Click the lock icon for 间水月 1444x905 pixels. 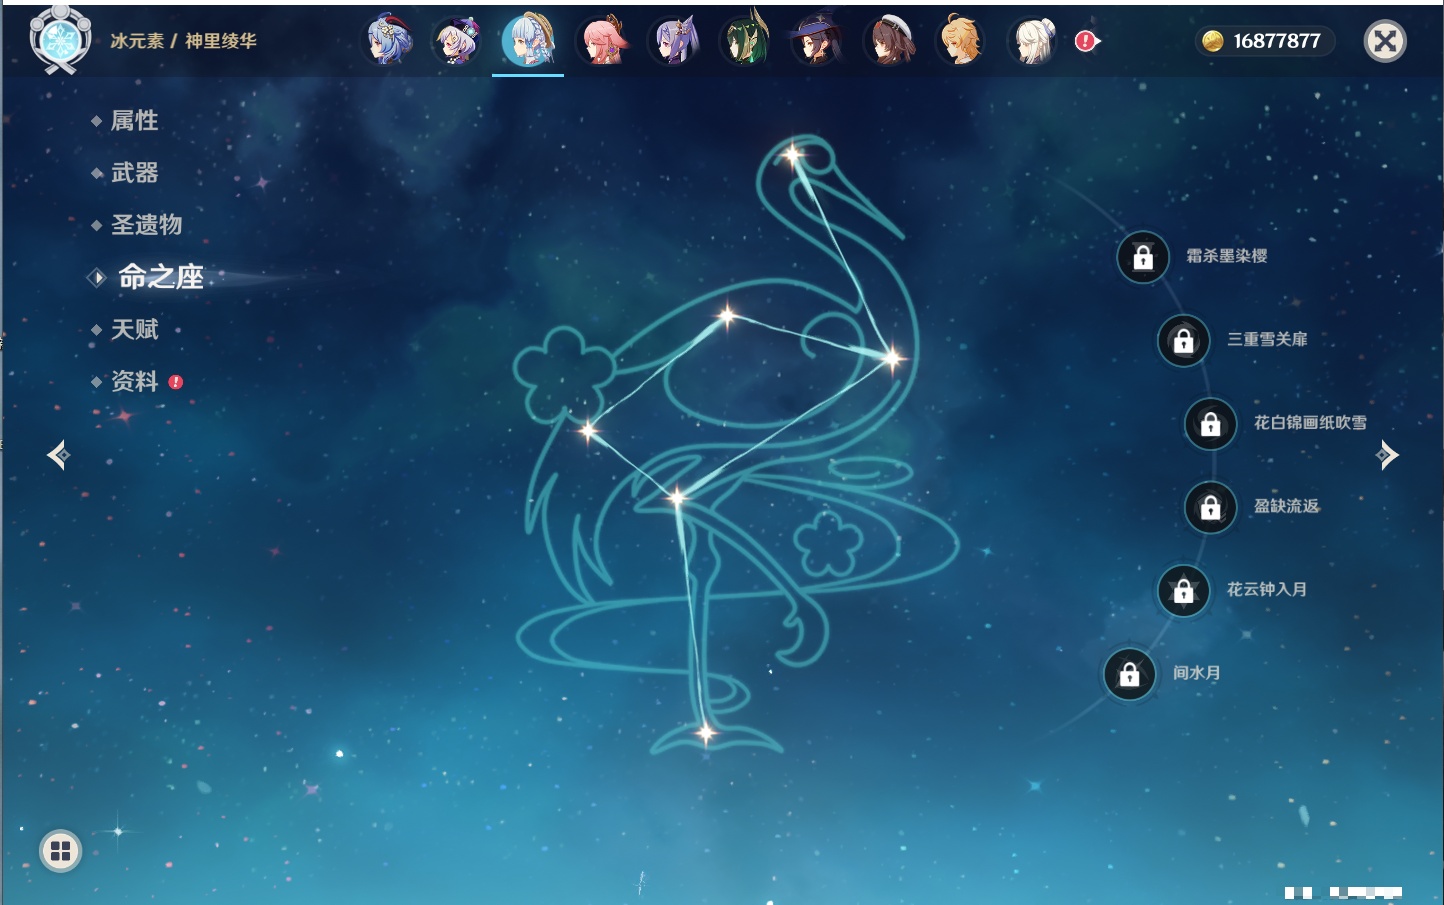point(1129,674)
